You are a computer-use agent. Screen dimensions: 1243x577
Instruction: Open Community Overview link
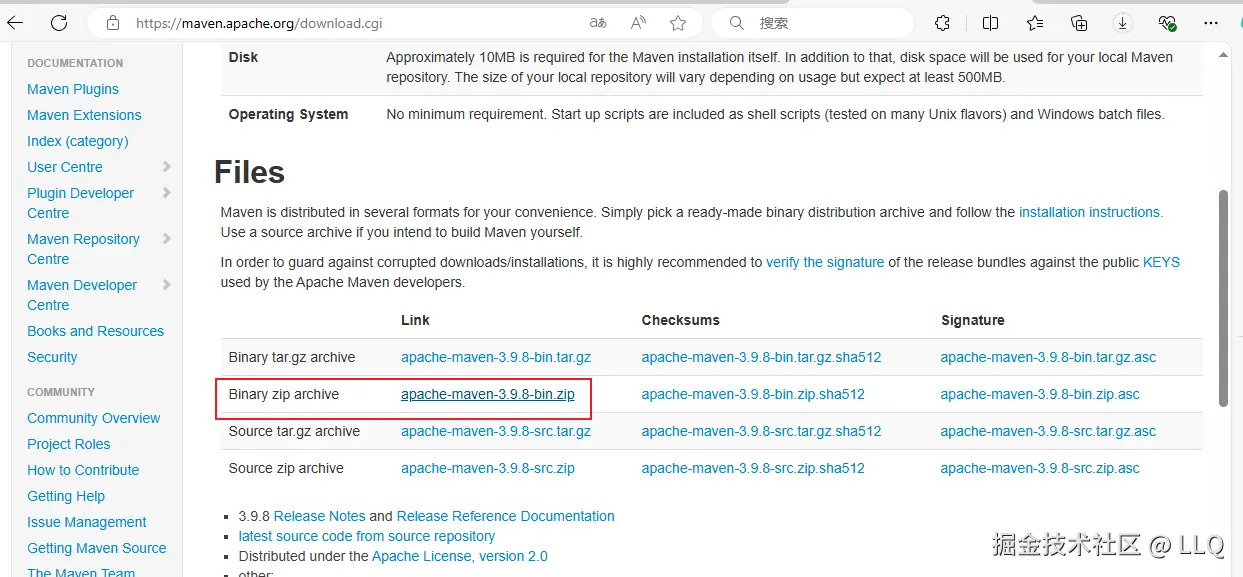(94, 418)
